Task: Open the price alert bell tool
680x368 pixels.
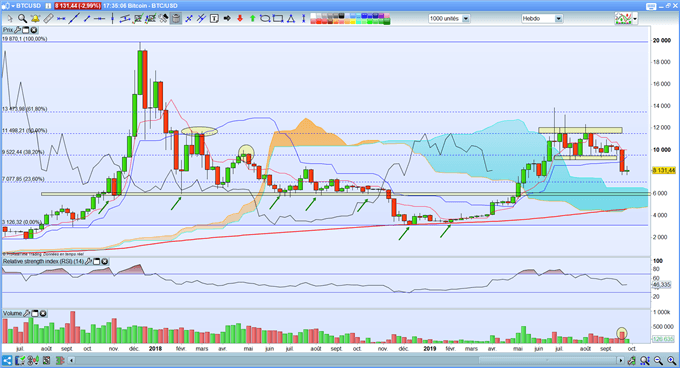Action: [x=35, y=18]
